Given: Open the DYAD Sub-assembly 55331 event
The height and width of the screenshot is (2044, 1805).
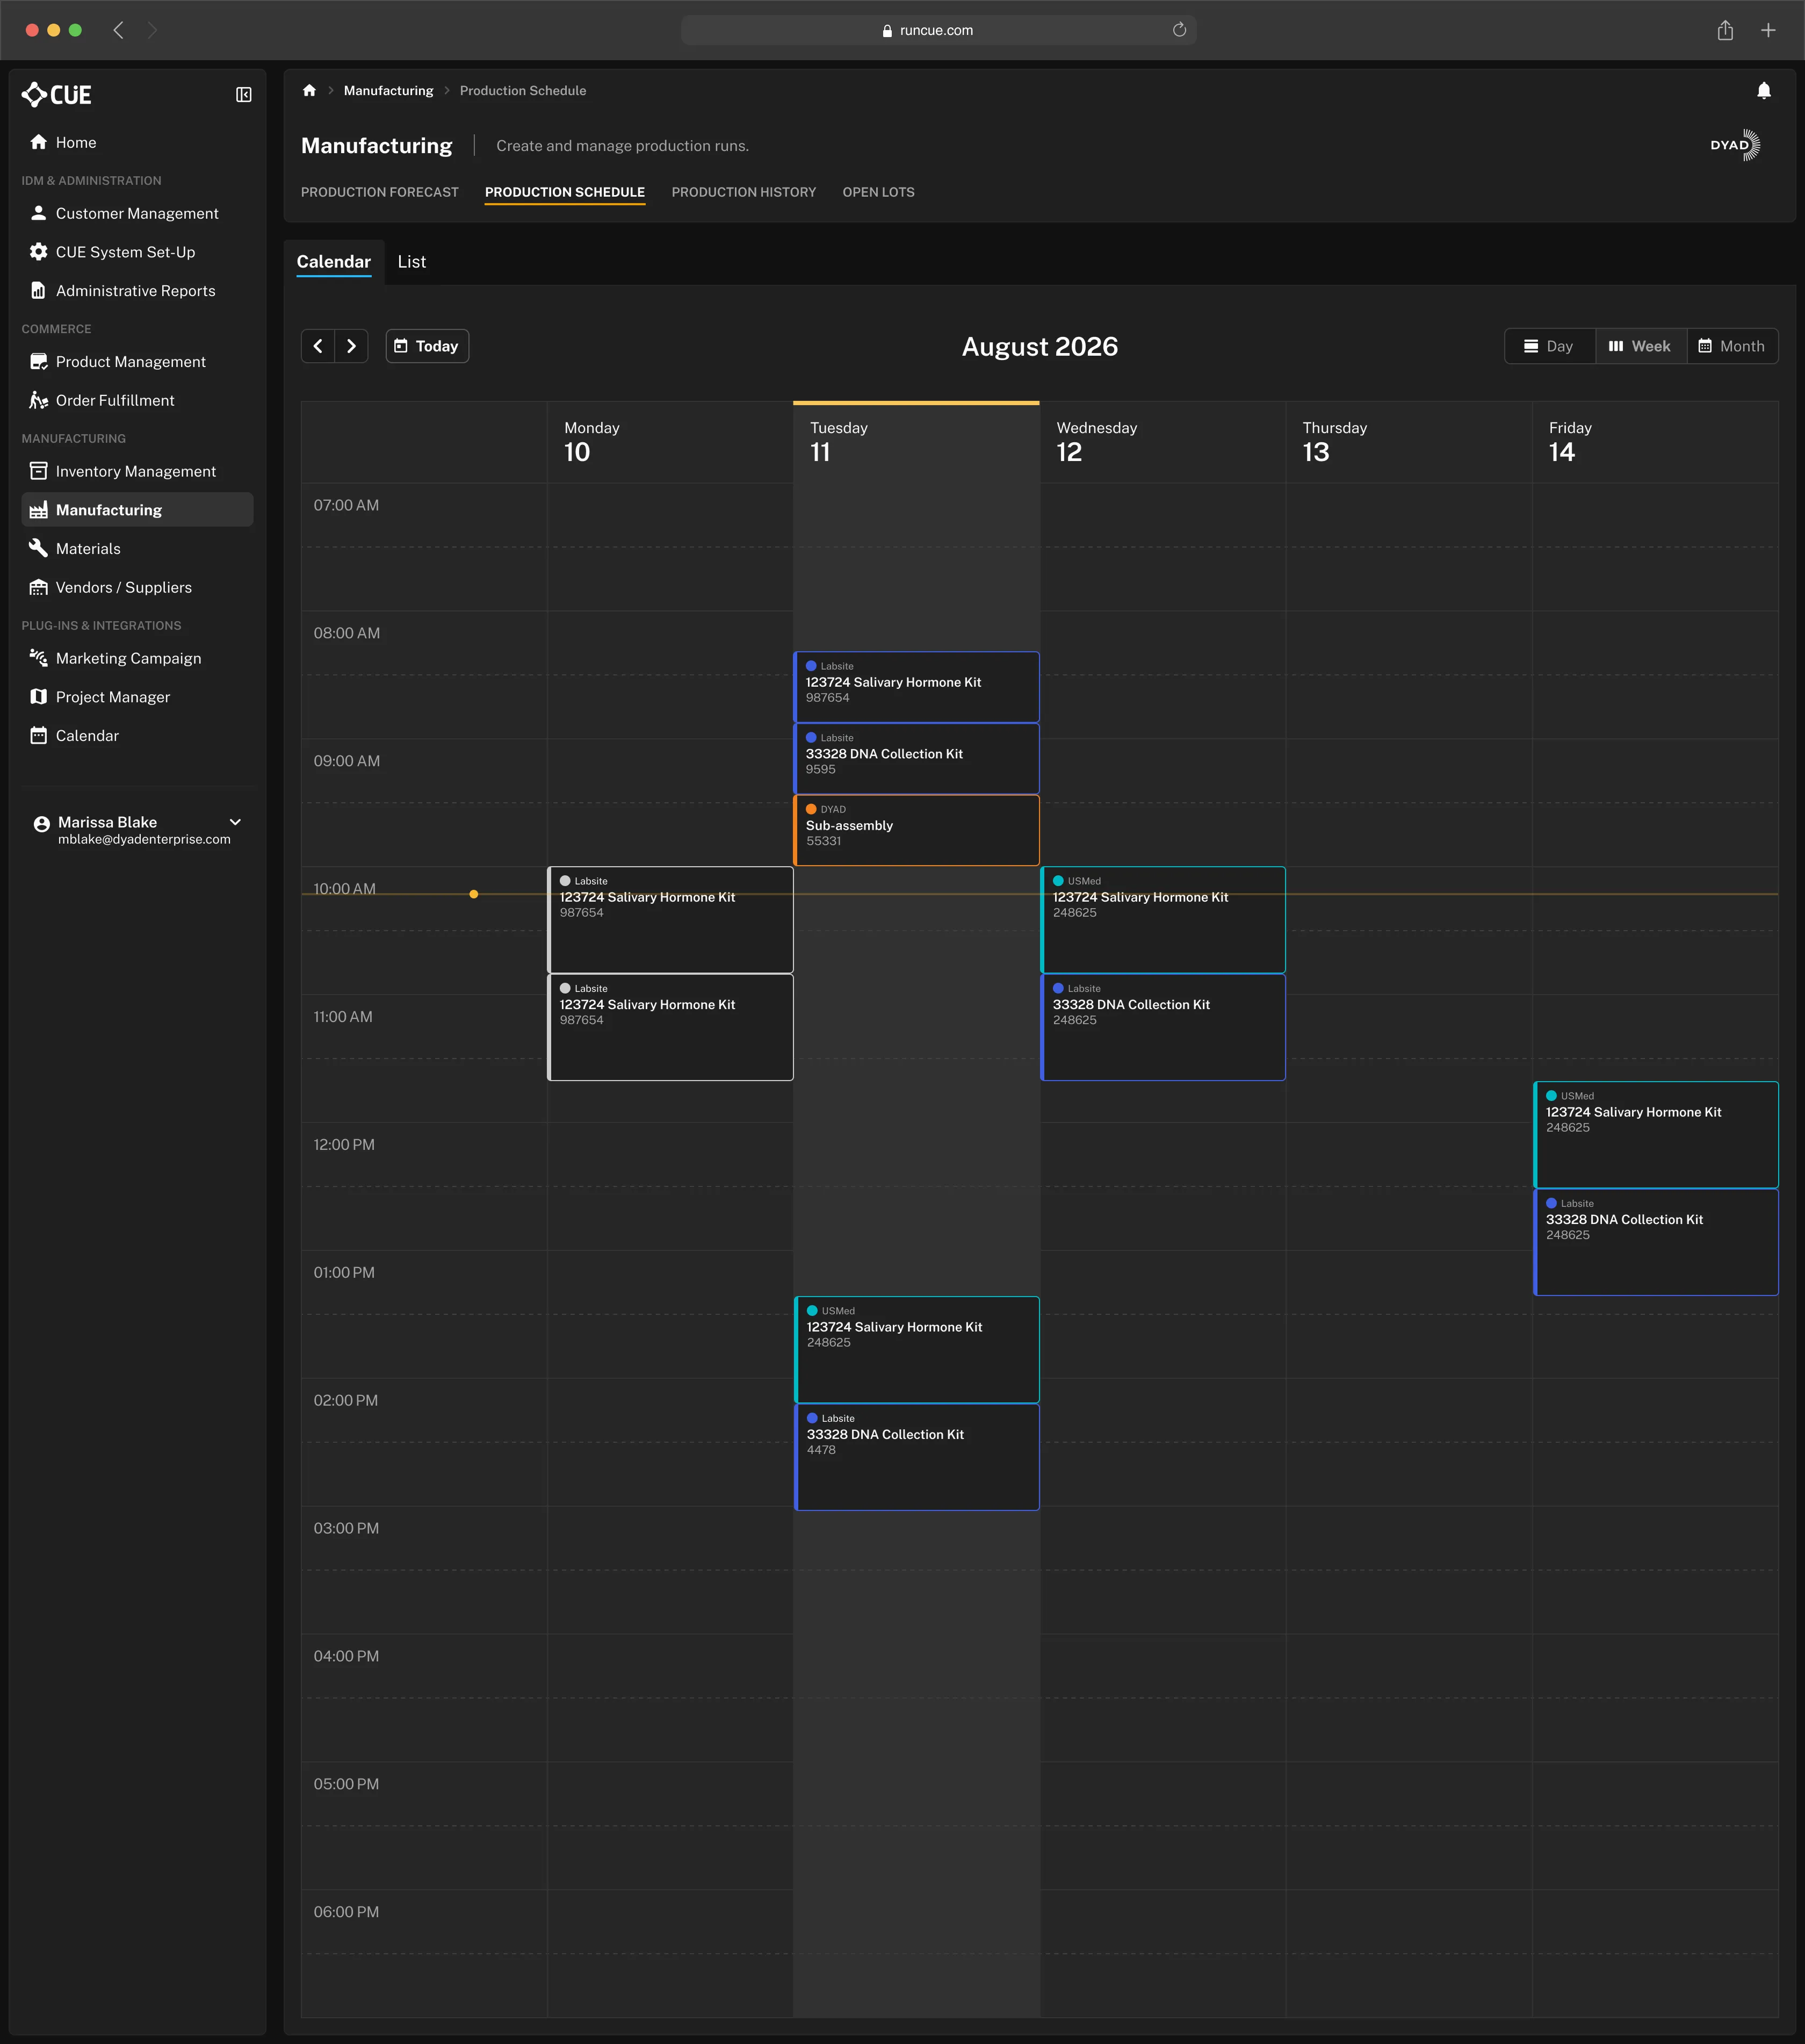Looking at the screenshot, I should [x=916, y=830].
